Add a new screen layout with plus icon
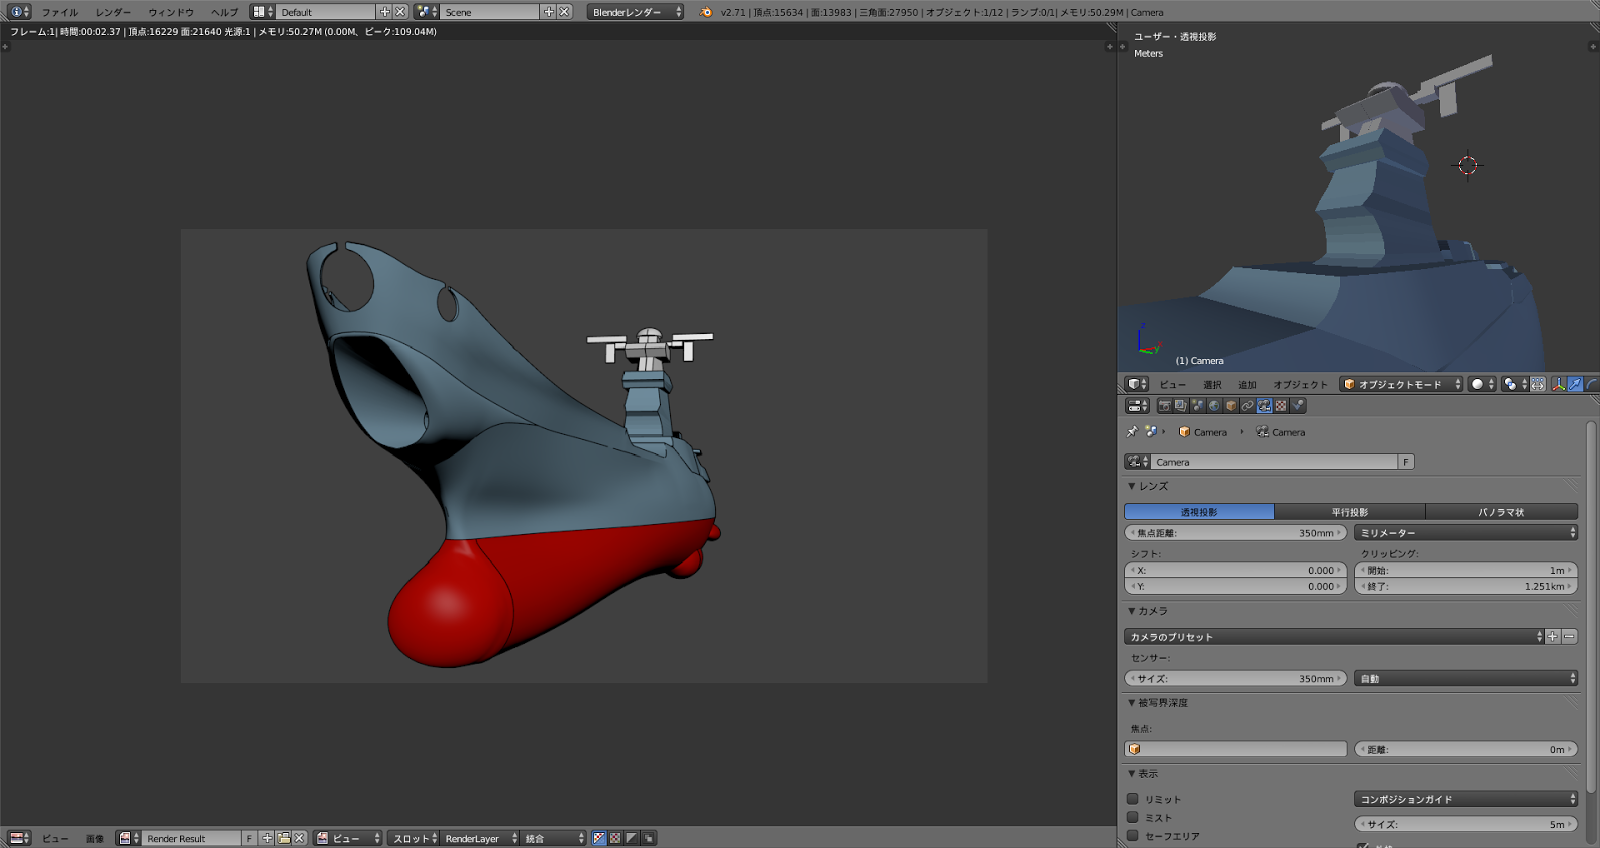This screenshot has height=848, width=1600. (384, 12)
